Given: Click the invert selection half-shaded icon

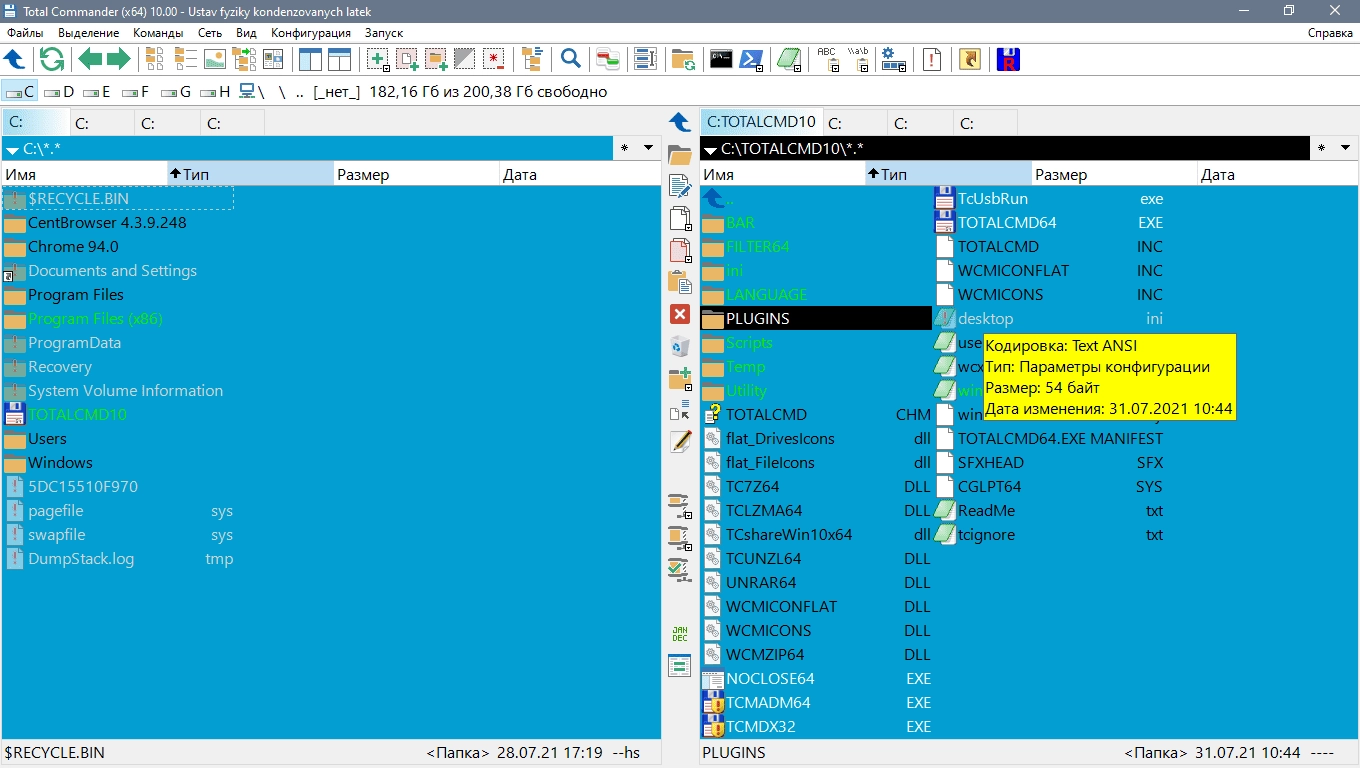Looking at the screenshot, I should point(464,59).
